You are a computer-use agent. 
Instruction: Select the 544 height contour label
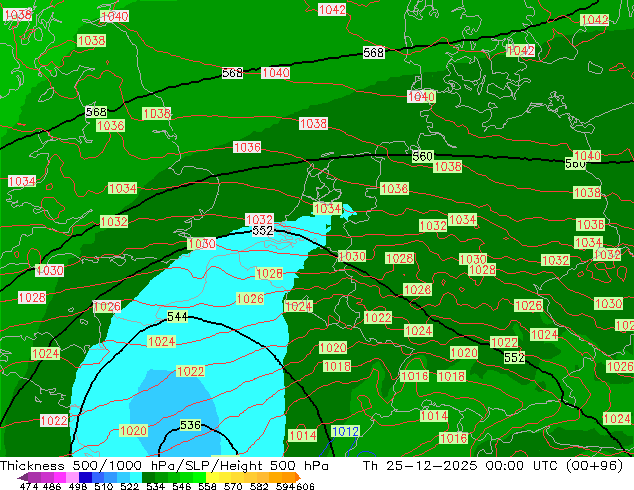point(178,317)
